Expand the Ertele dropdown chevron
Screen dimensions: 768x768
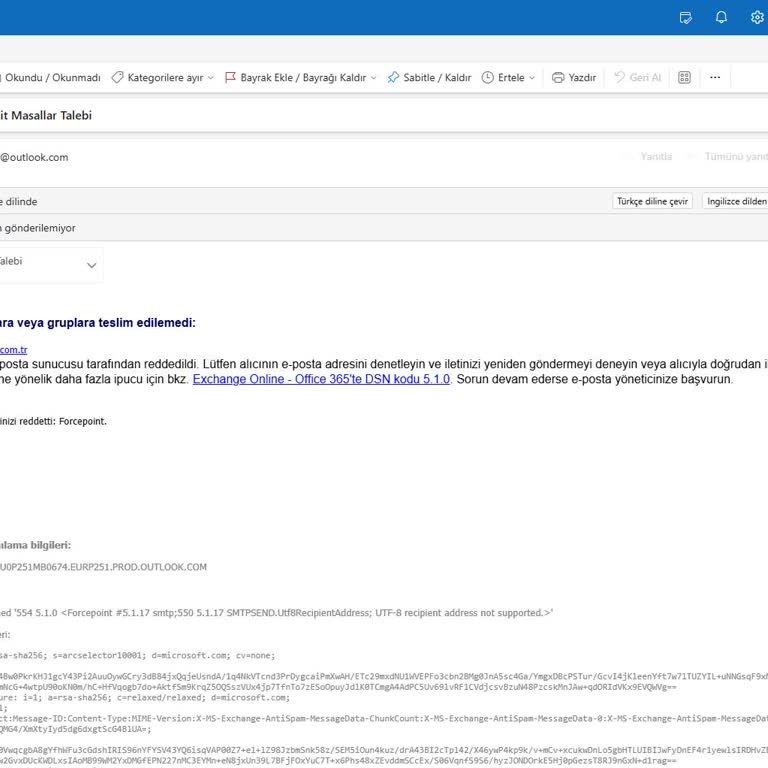tap(532, 78)
